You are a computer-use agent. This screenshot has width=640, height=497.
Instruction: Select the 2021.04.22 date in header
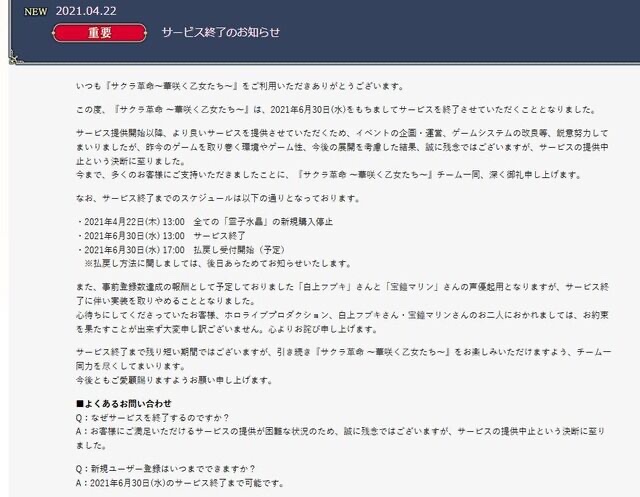point(86,11)
